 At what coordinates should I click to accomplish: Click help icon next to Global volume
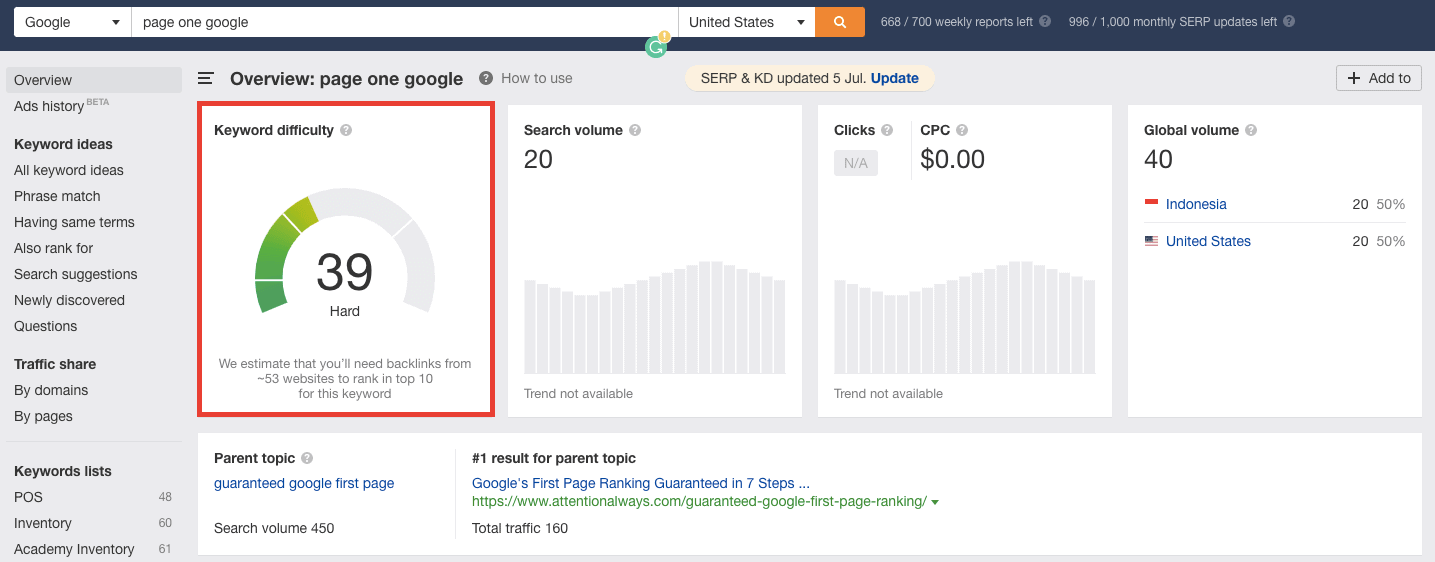(x=1251, y=130)
